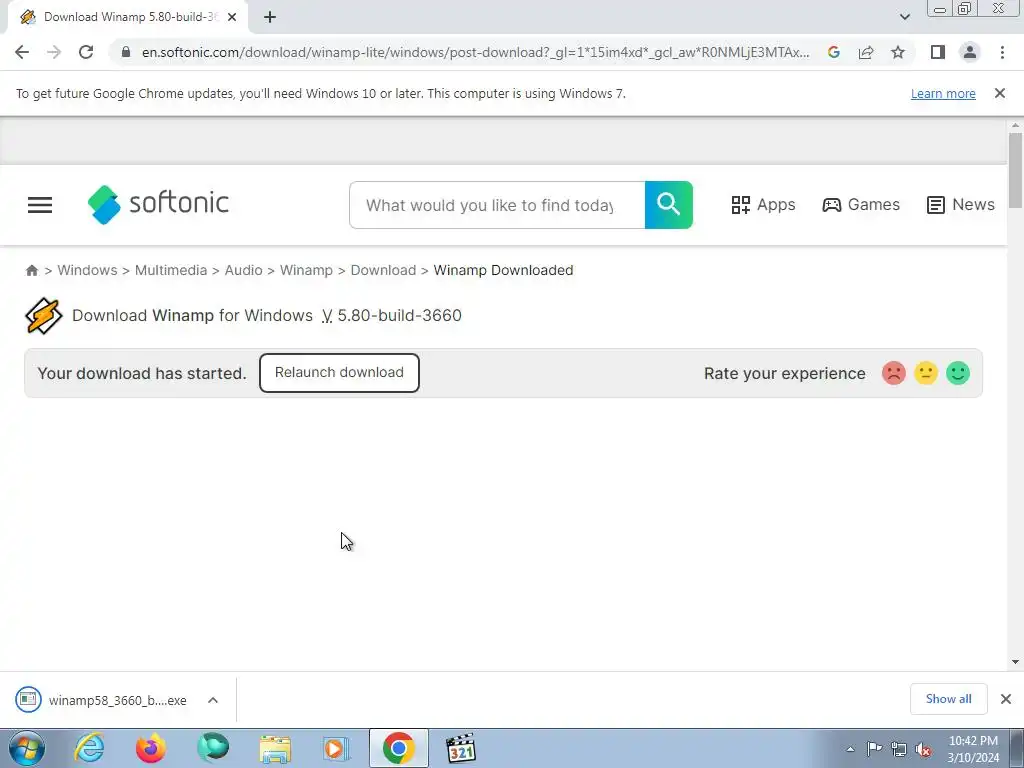Click the search magnifier button
Screen dimensions: 1024x768
click(669, 205)
